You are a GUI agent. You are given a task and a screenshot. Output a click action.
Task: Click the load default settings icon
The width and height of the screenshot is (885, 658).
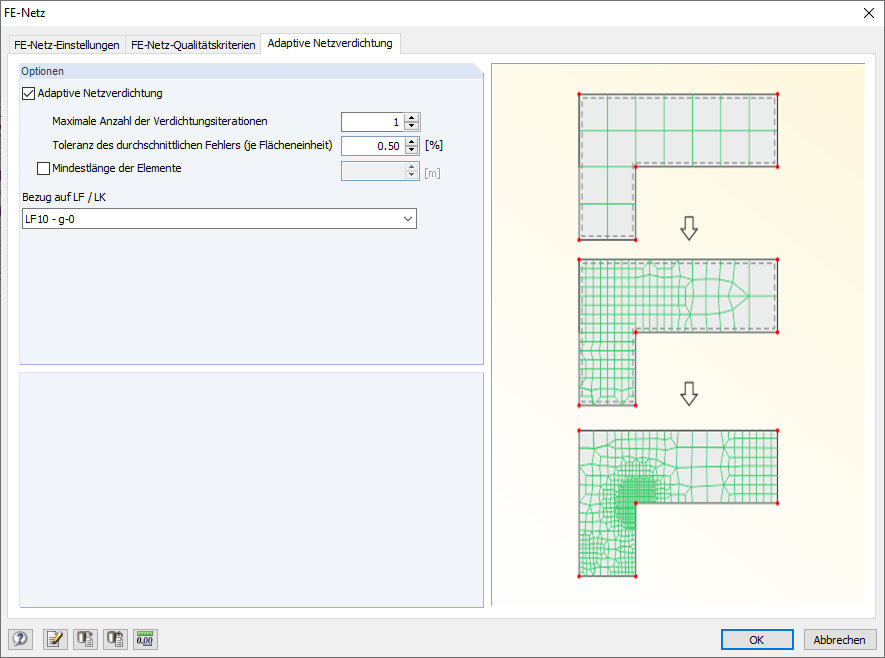85,639
